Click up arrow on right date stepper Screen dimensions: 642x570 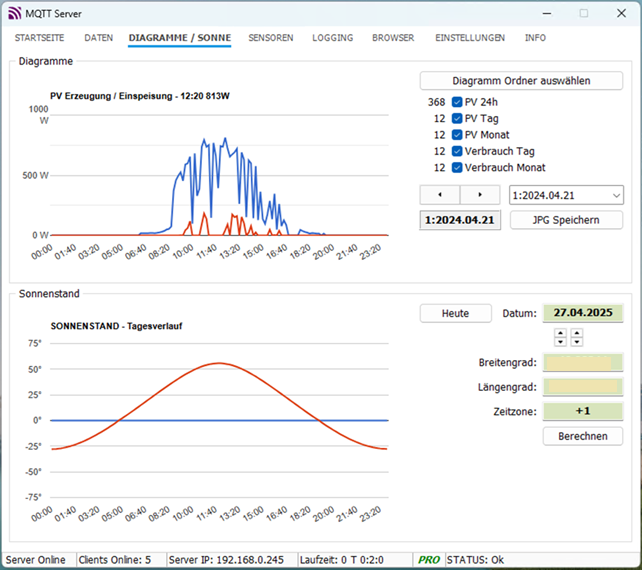coord(576,333)
